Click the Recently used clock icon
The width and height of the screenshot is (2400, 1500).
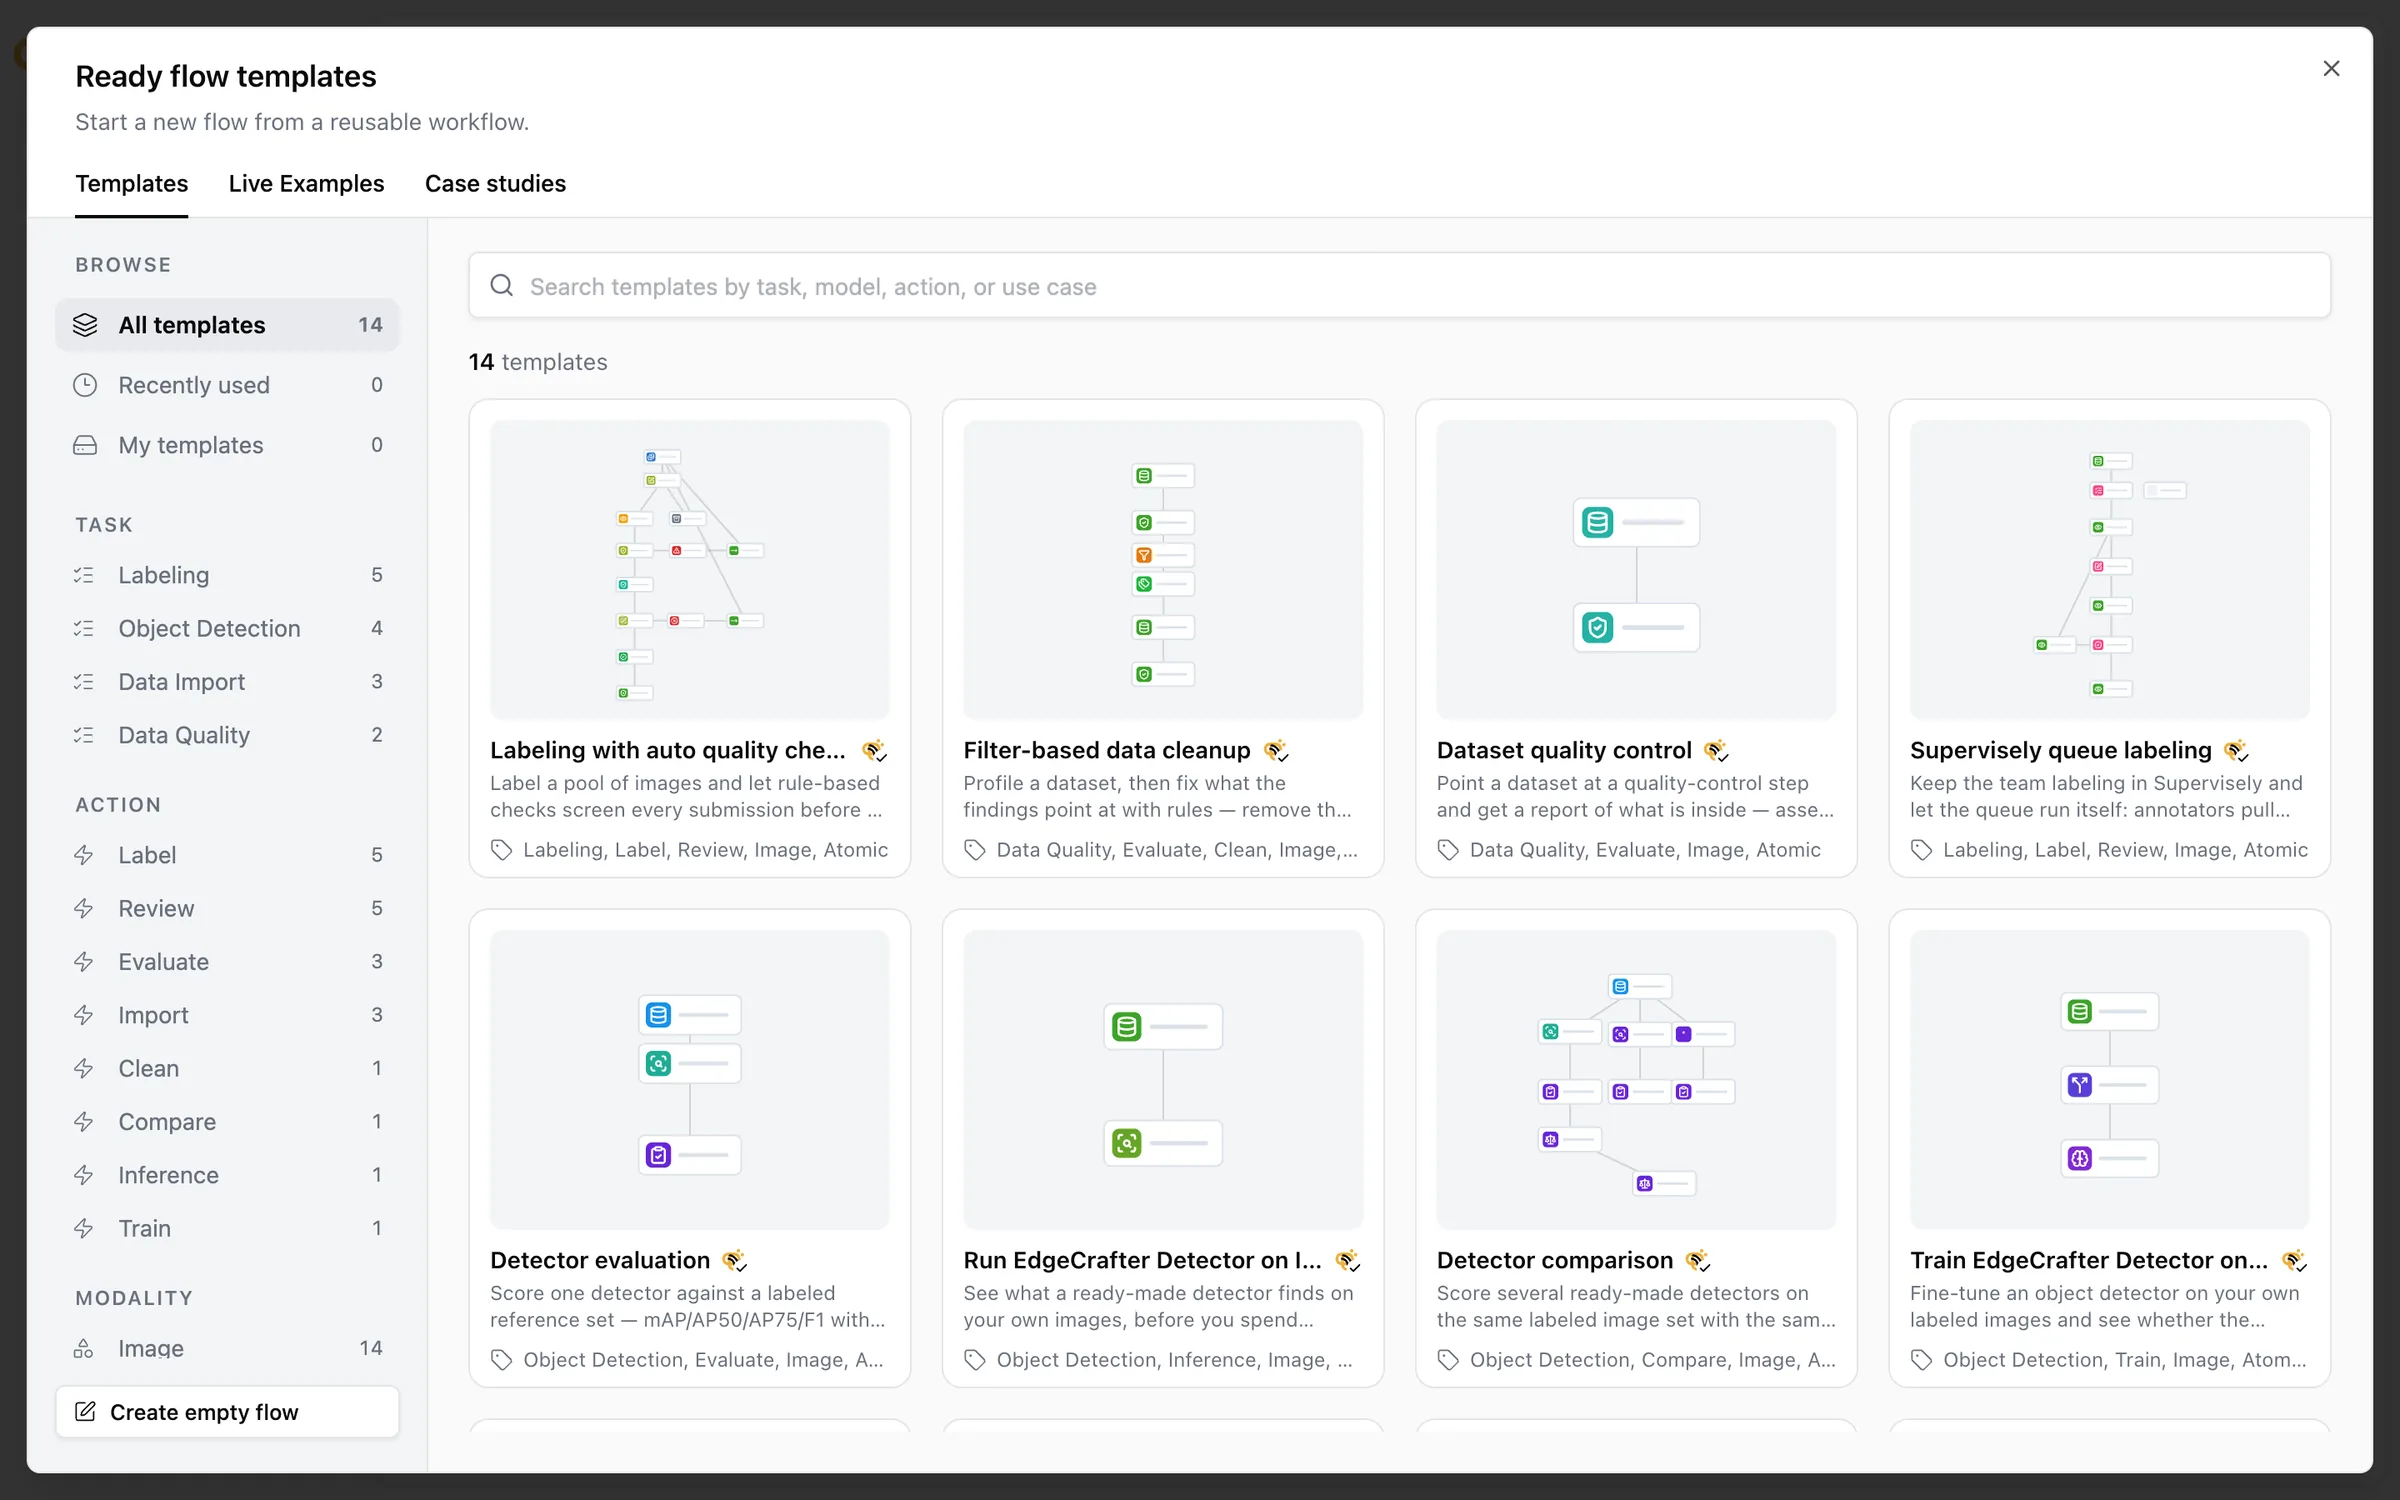[85, 385]
